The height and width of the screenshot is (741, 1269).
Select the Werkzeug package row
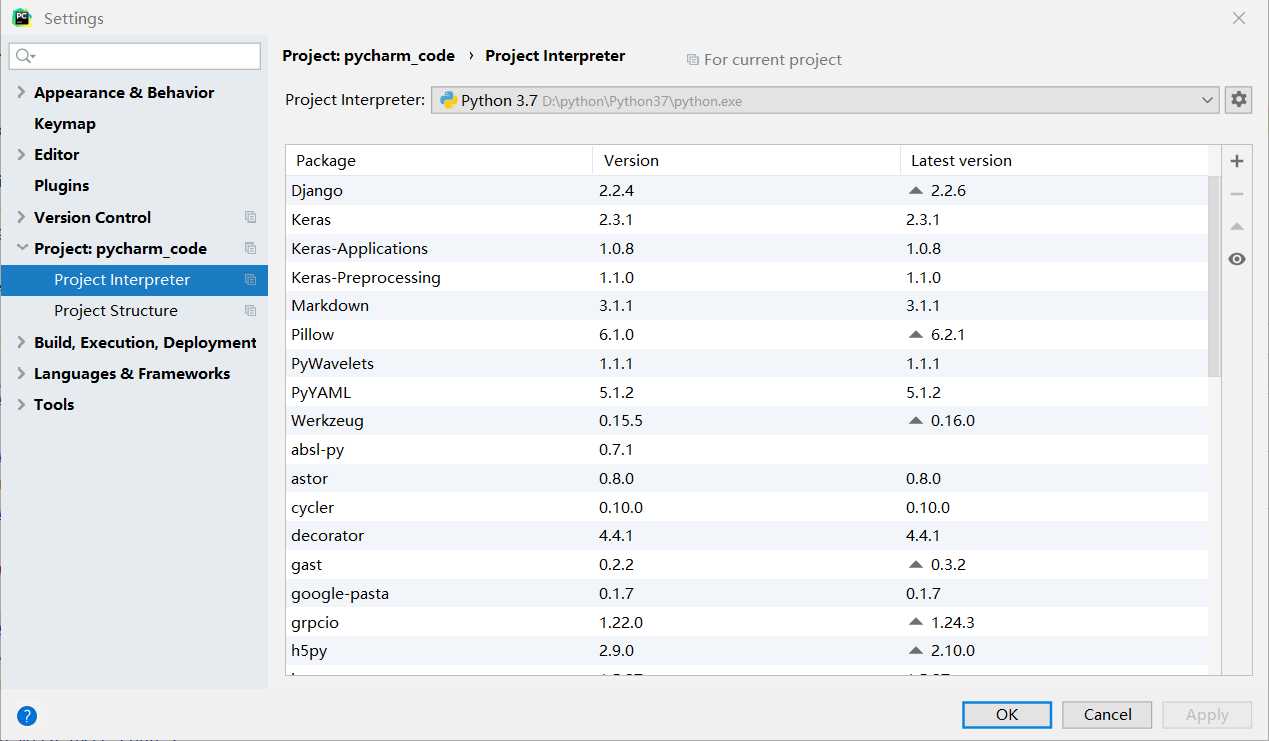[x=747, y=420]
